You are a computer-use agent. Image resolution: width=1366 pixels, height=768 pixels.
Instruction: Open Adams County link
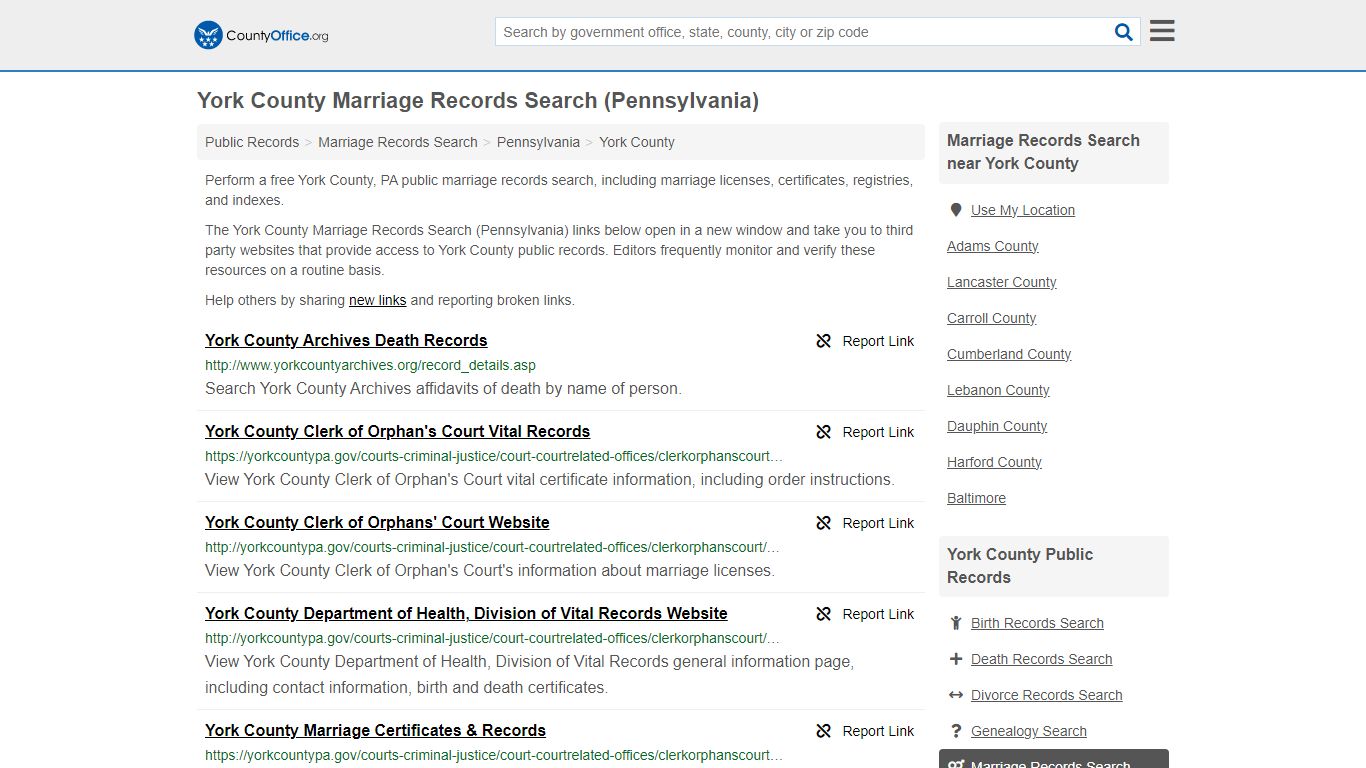(992, 246)
